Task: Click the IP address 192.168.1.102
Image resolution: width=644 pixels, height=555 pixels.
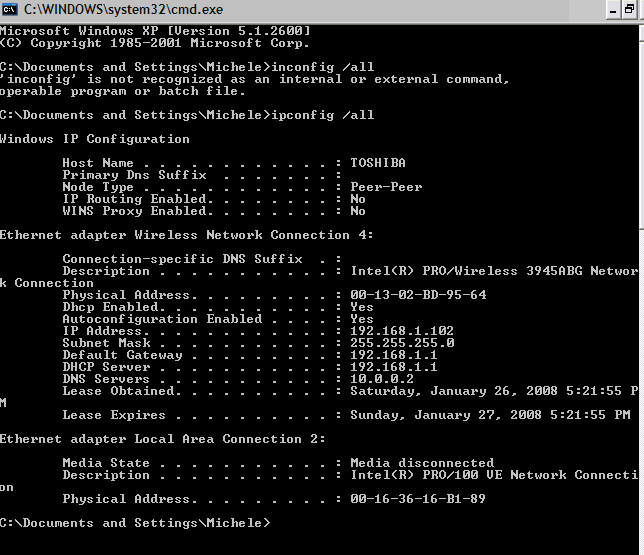Action: (402, 331)
